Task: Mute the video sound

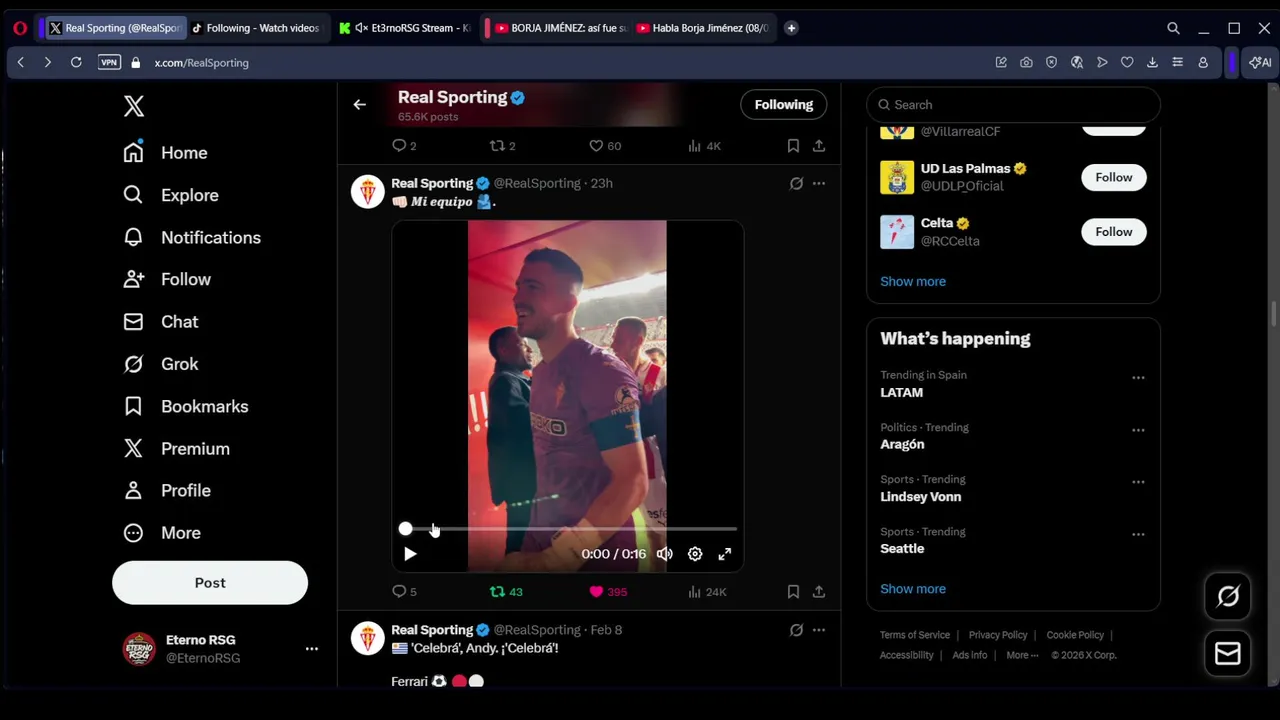Action: click(665, 554)
